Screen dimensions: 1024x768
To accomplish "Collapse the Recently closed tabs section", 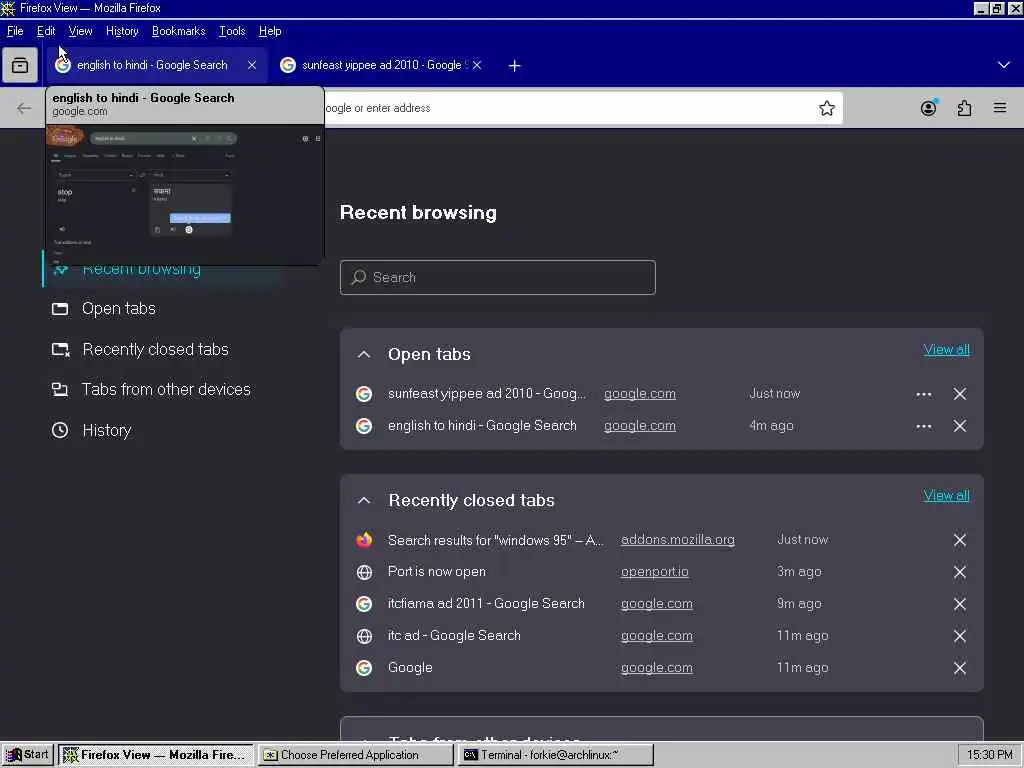I will (x=364, y=501).
